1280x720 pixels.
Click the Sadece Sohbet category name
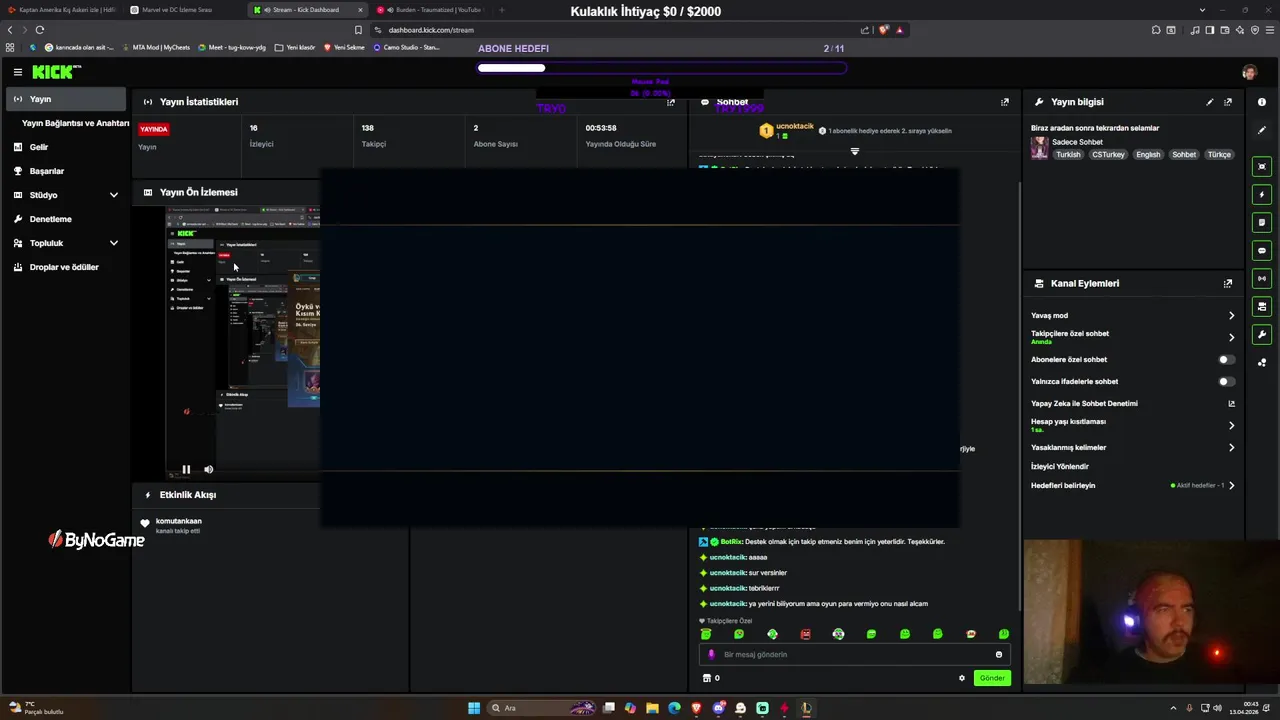click(x=1077, y=142)
